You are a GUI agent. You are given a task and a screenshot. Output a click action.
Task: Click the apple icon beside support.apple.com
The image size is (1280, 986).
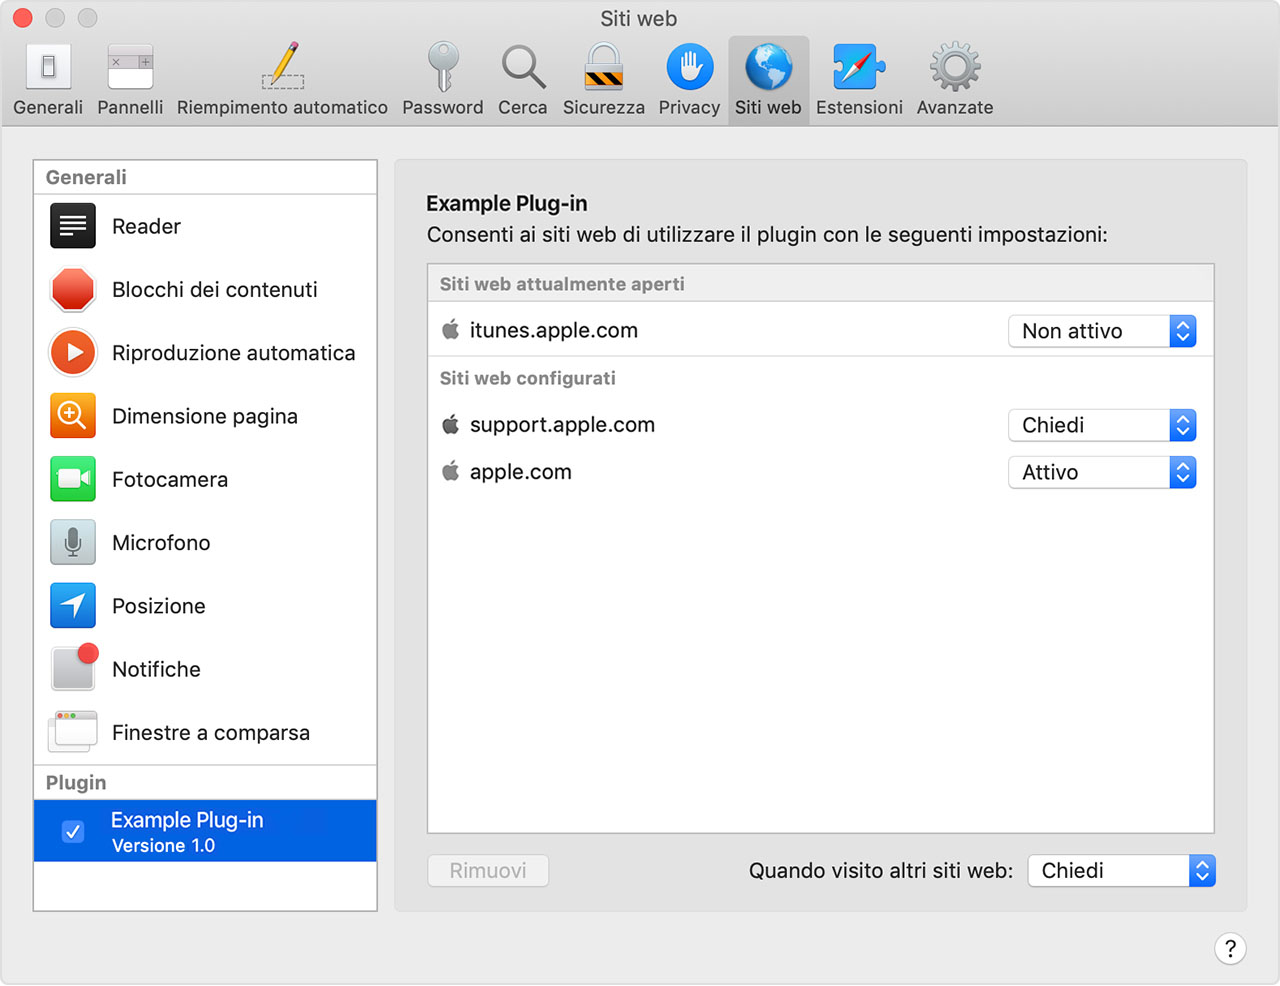(451, 424)
